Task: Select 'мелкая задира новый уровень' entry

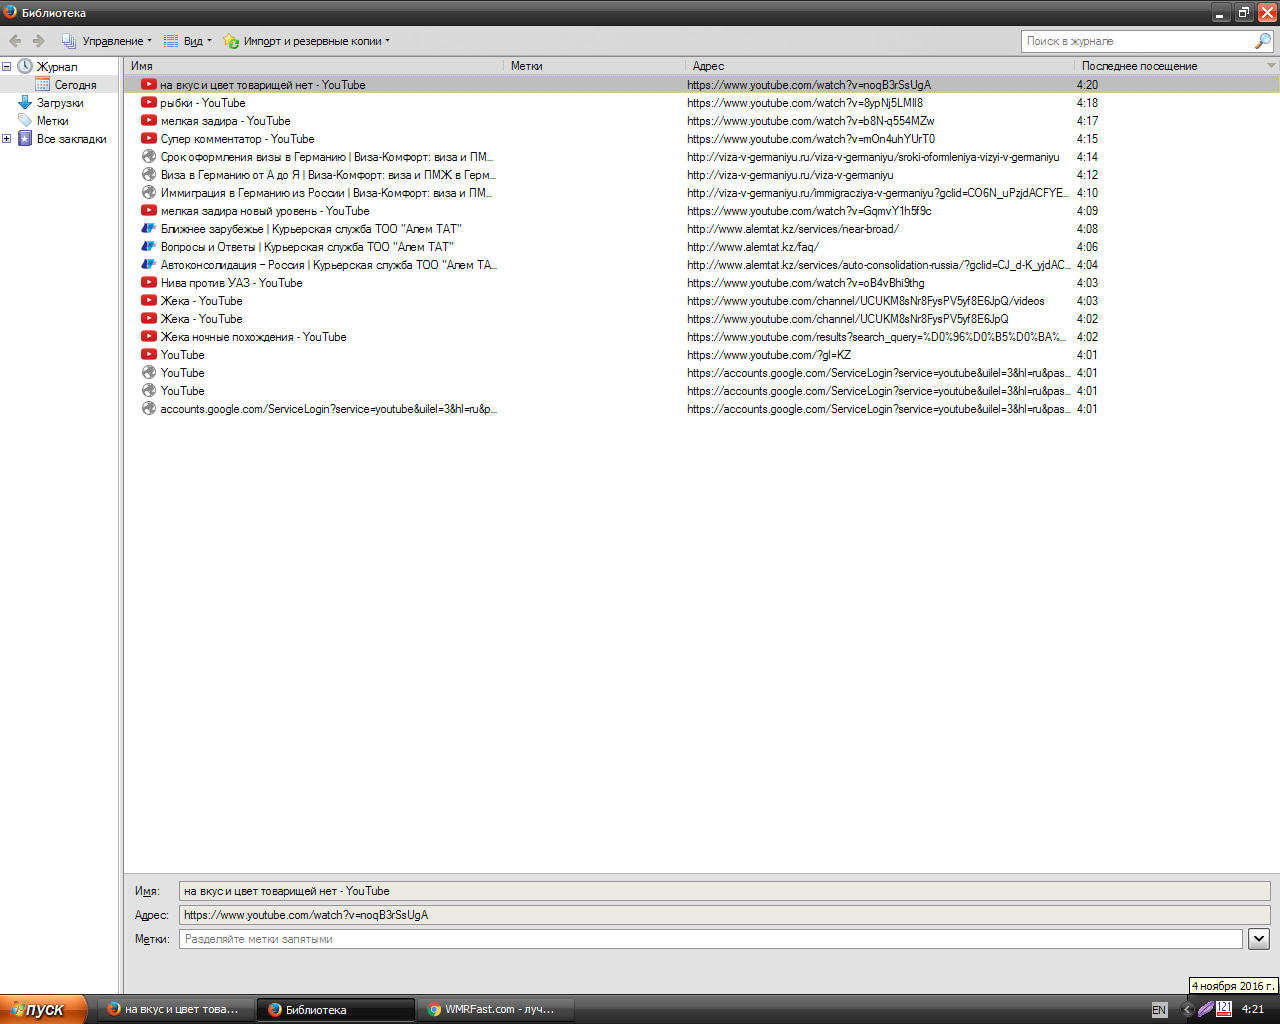Action: pyautogui.click(x=702, y=211)
